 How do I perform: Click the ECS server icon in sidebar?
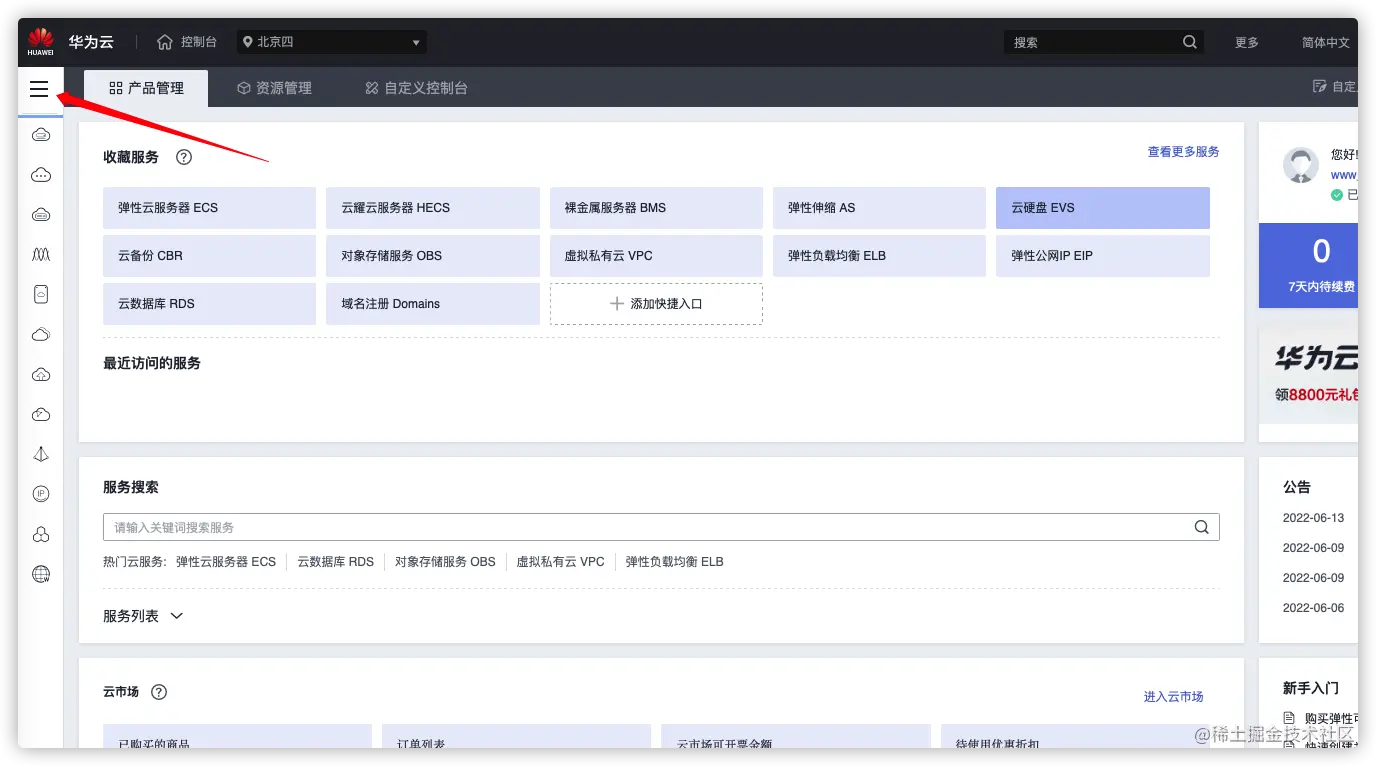point(41,135)
